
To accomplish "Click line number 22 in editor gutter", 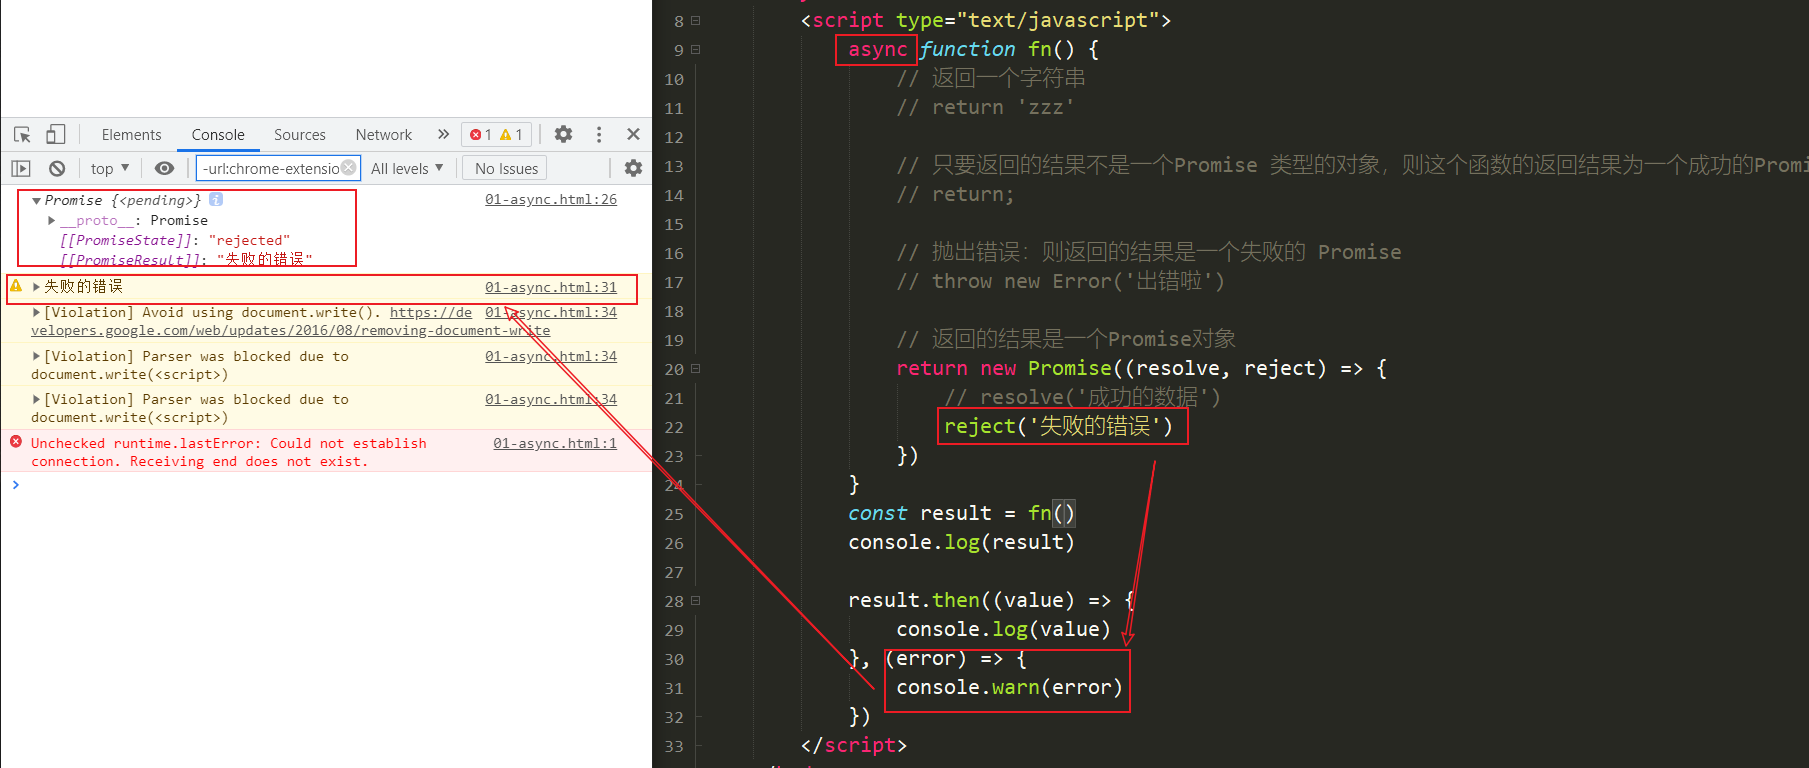I will pyautogui.click(x=674, y=427).
